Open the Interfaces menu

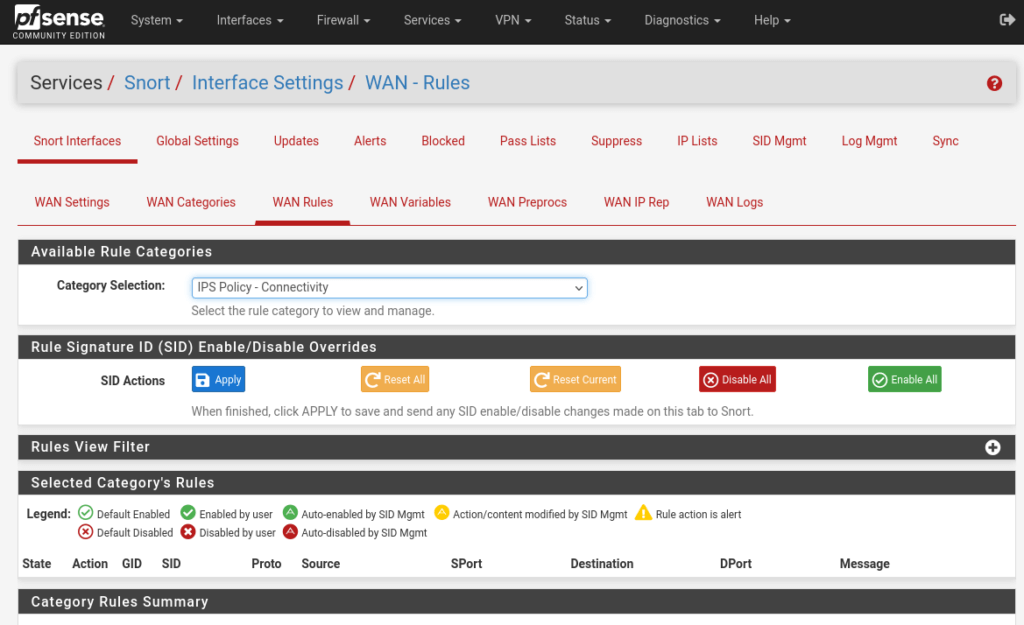point(250,20)
